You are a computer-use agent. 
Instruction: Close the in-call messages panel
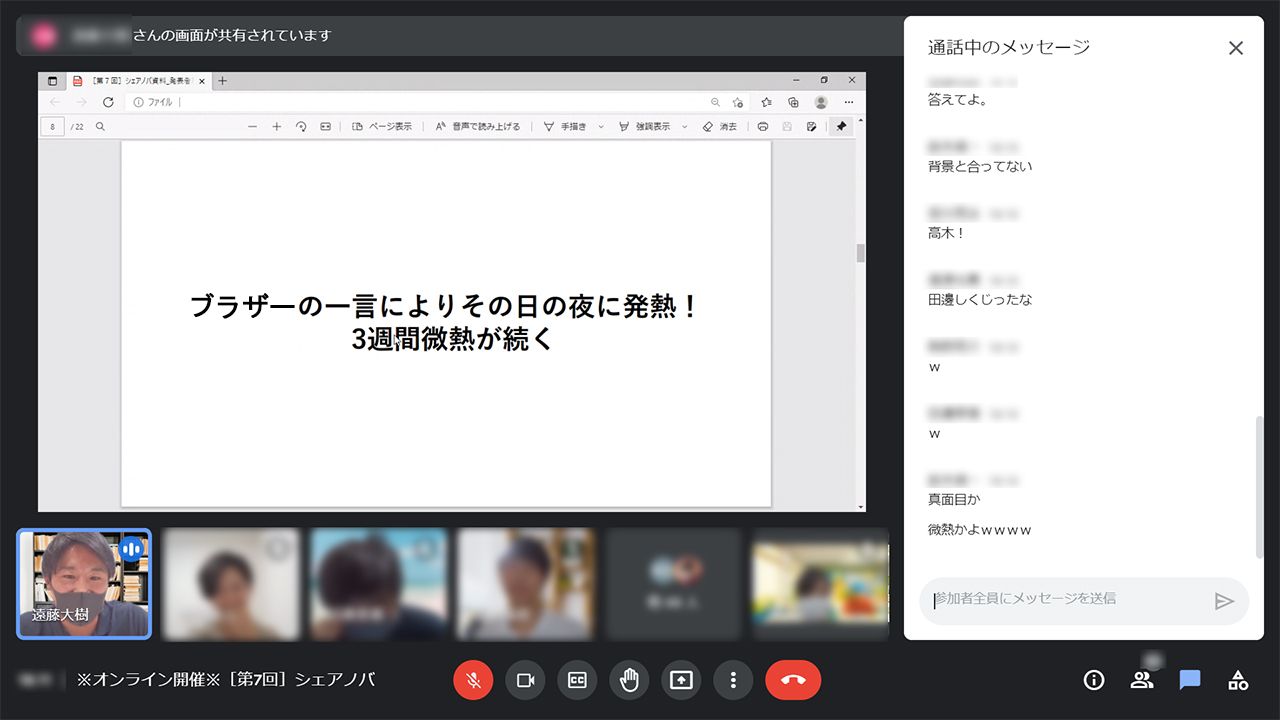[x=1236, y=48]
